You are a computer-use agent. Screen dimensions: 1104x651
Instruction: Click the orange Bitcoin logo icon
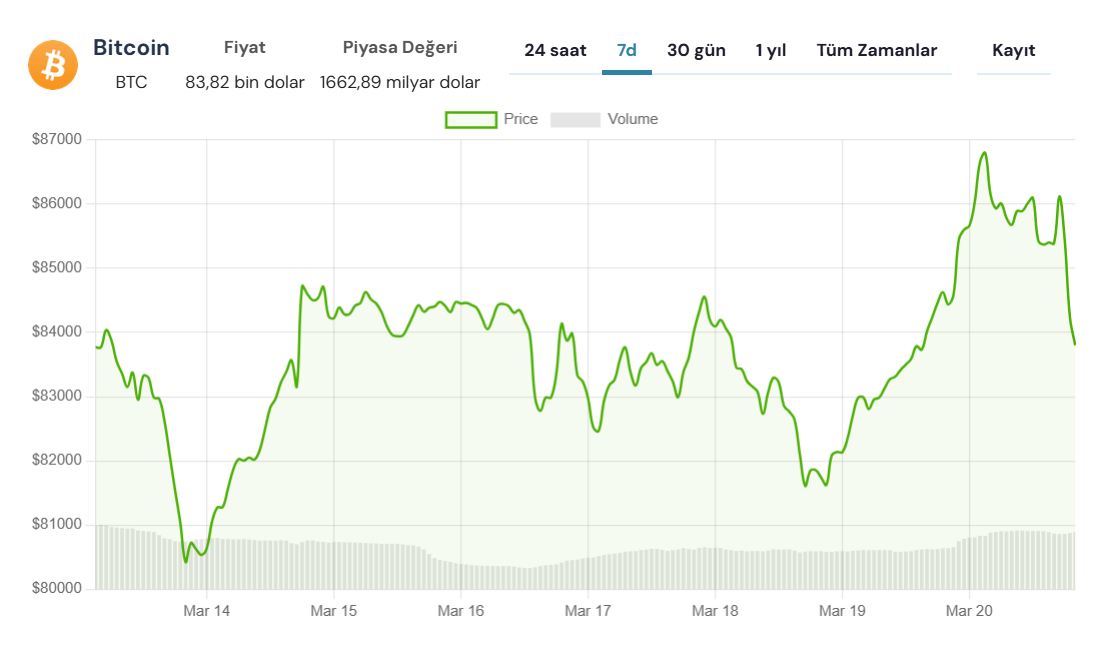click(x=53, y=65)
